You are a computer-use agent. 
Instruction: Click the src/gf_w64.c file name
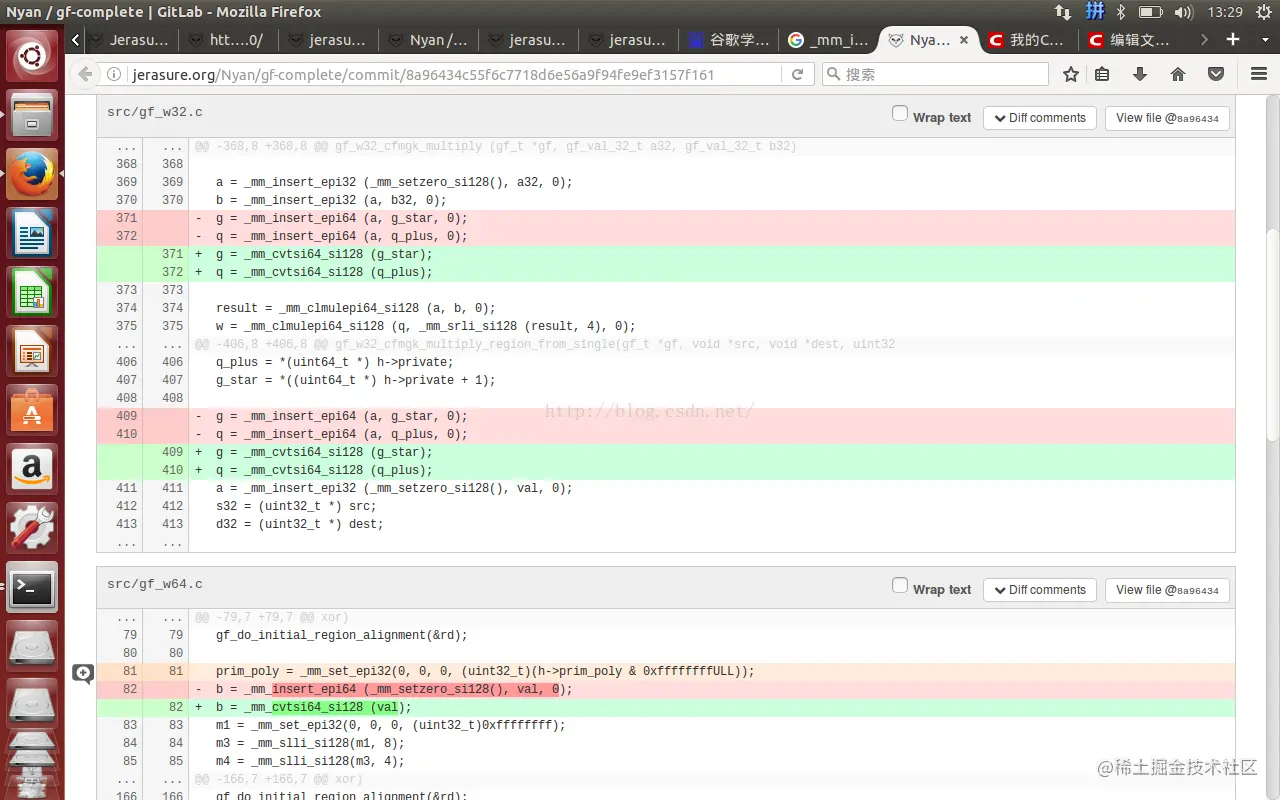[x=155, y=584]
